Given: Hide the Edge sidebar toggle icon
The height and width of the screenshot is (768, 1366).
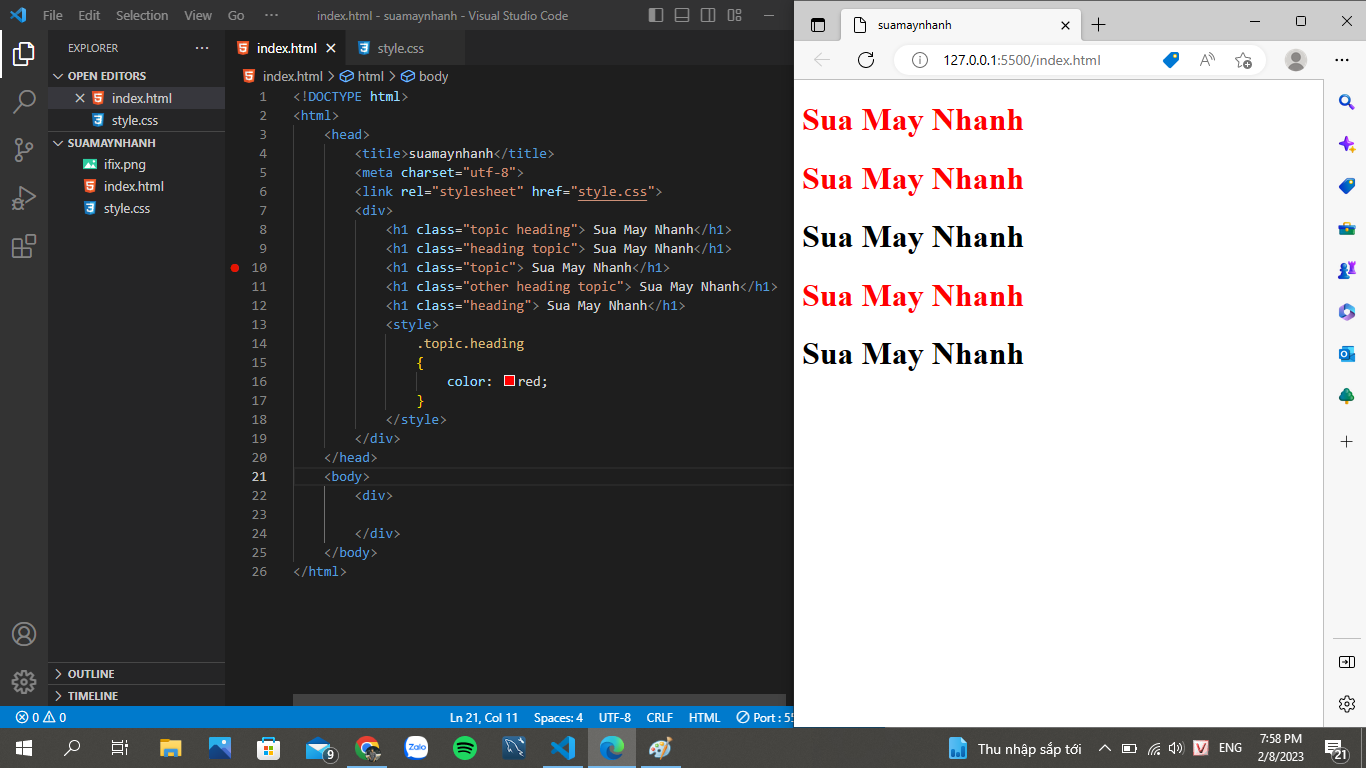Looking at the screenshot, I should (1347, 662).
